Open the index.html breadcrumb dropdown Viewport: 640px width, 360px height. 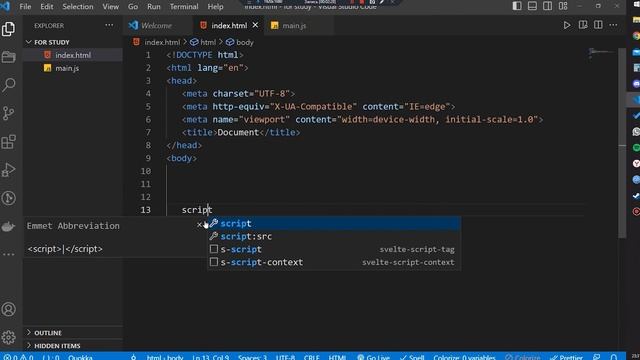point(157,42)
